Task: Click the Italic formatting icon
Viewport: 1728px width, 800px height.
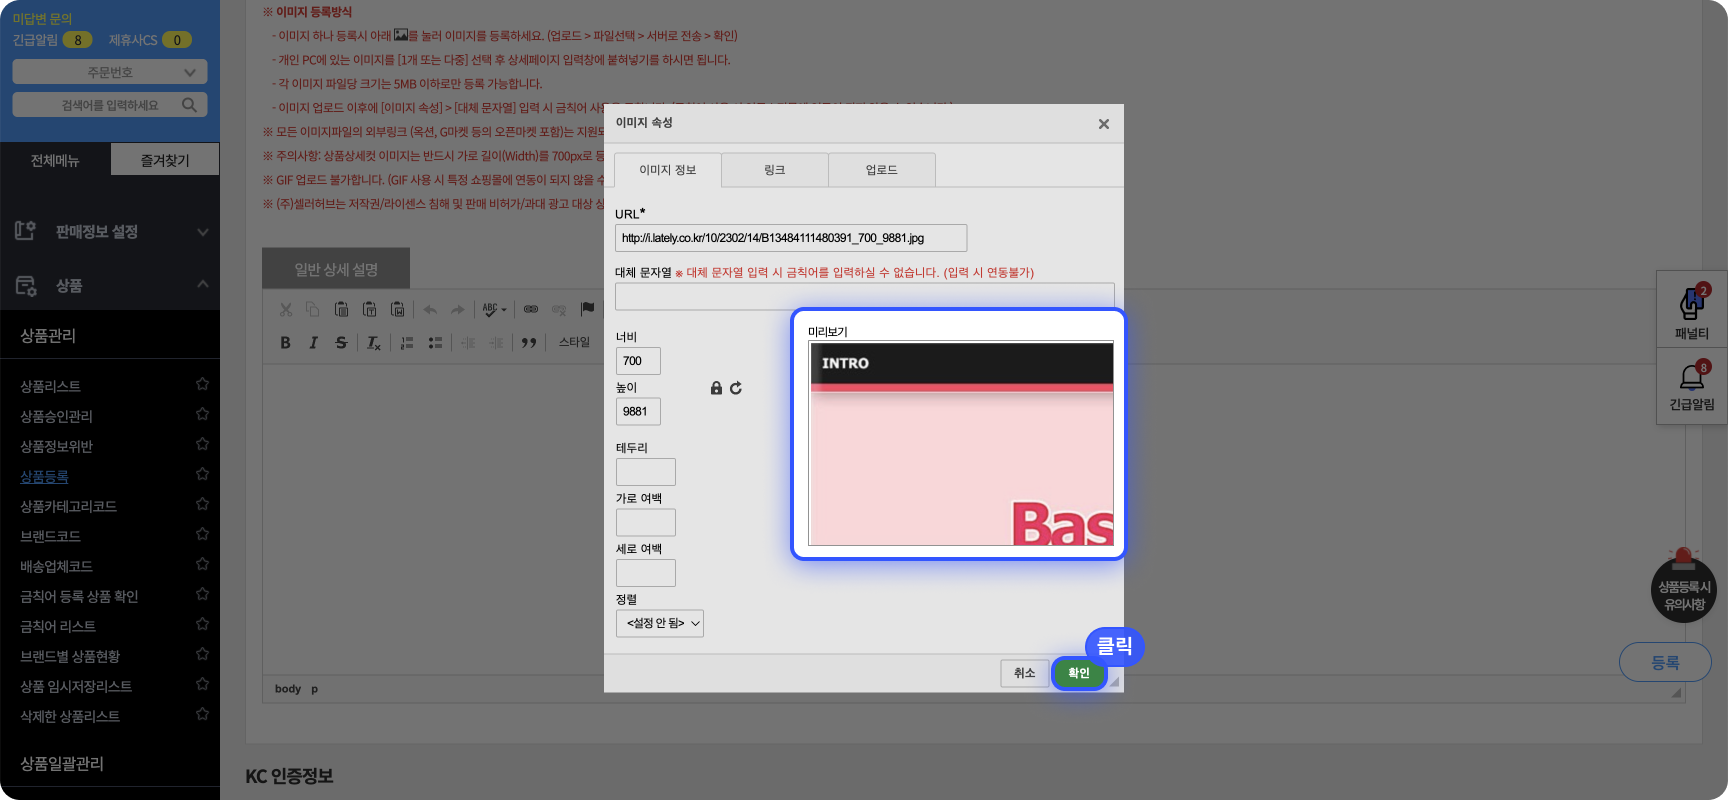Action: pos(313,343)
